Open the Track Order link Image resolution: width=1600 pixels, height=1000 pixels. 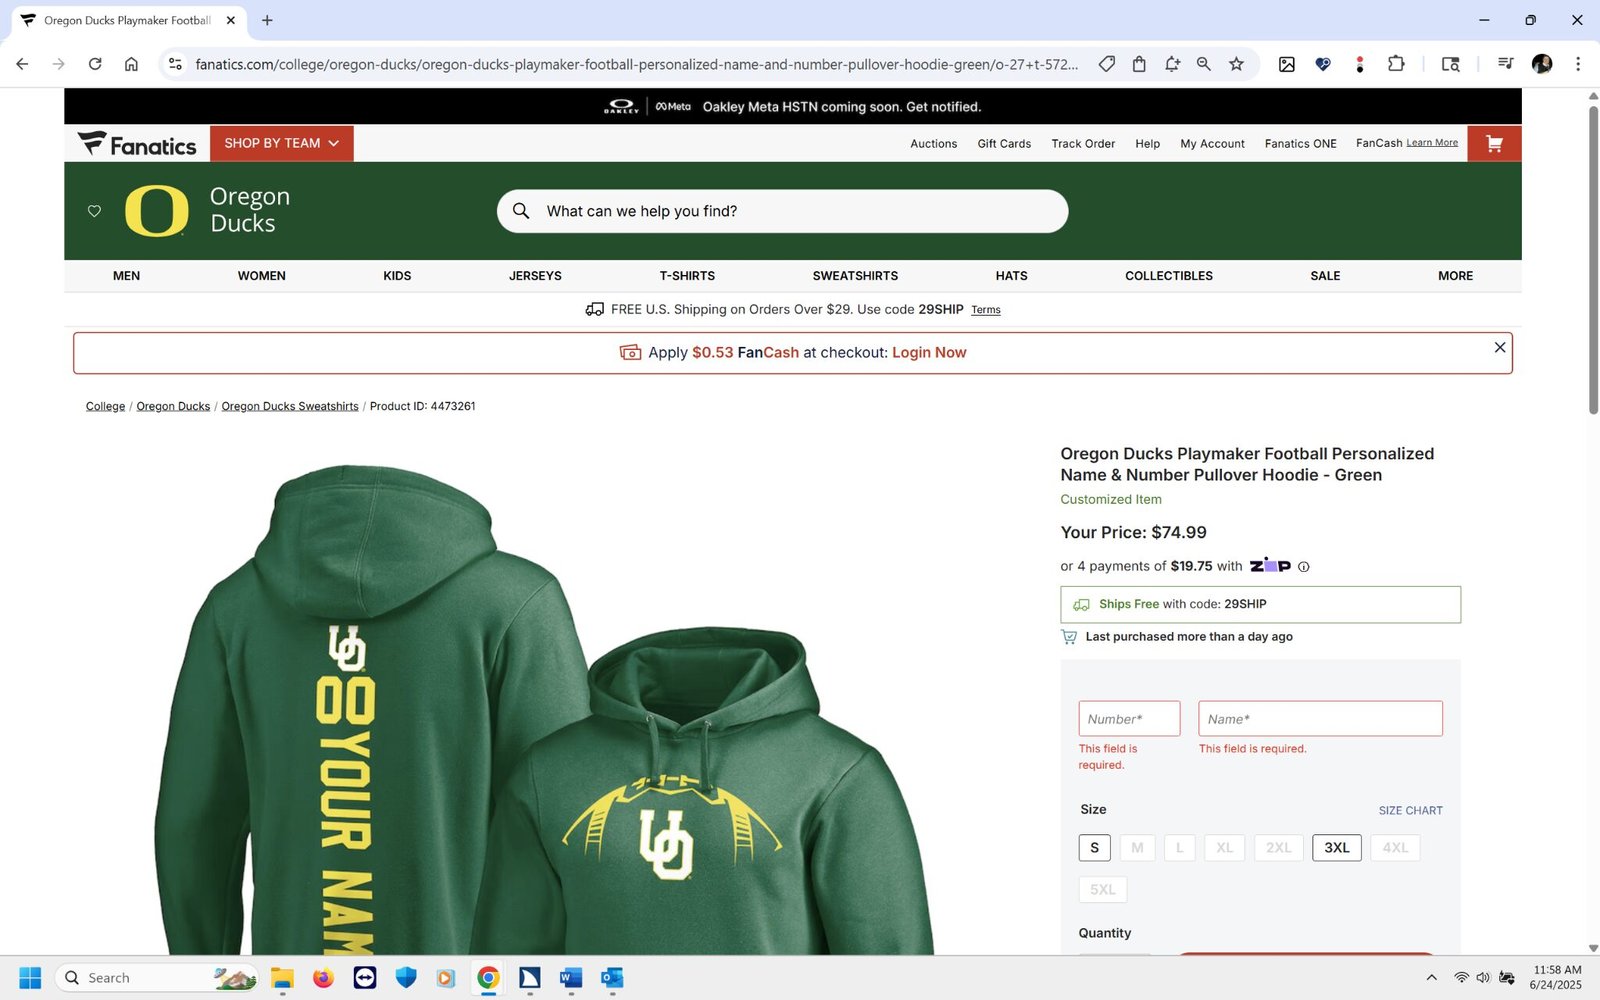click(x=1083, y=144)
